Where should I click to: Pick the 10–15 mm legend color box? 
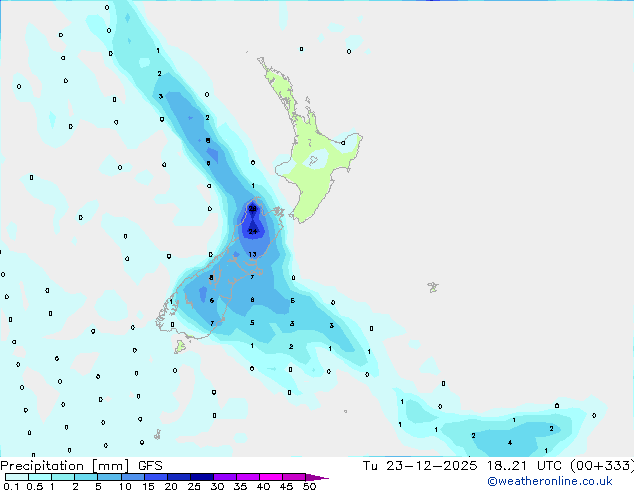pos(132,477)
